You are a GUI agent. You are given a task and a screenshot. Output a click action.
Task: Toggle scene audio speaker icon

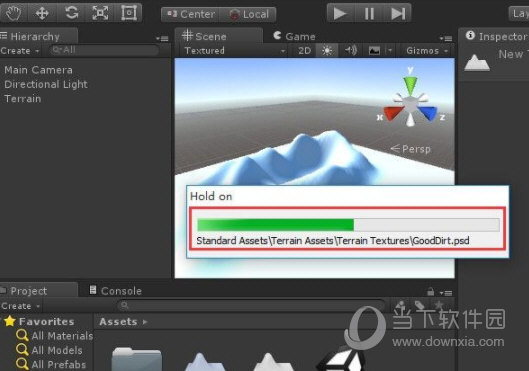click(x=351, y=51)
